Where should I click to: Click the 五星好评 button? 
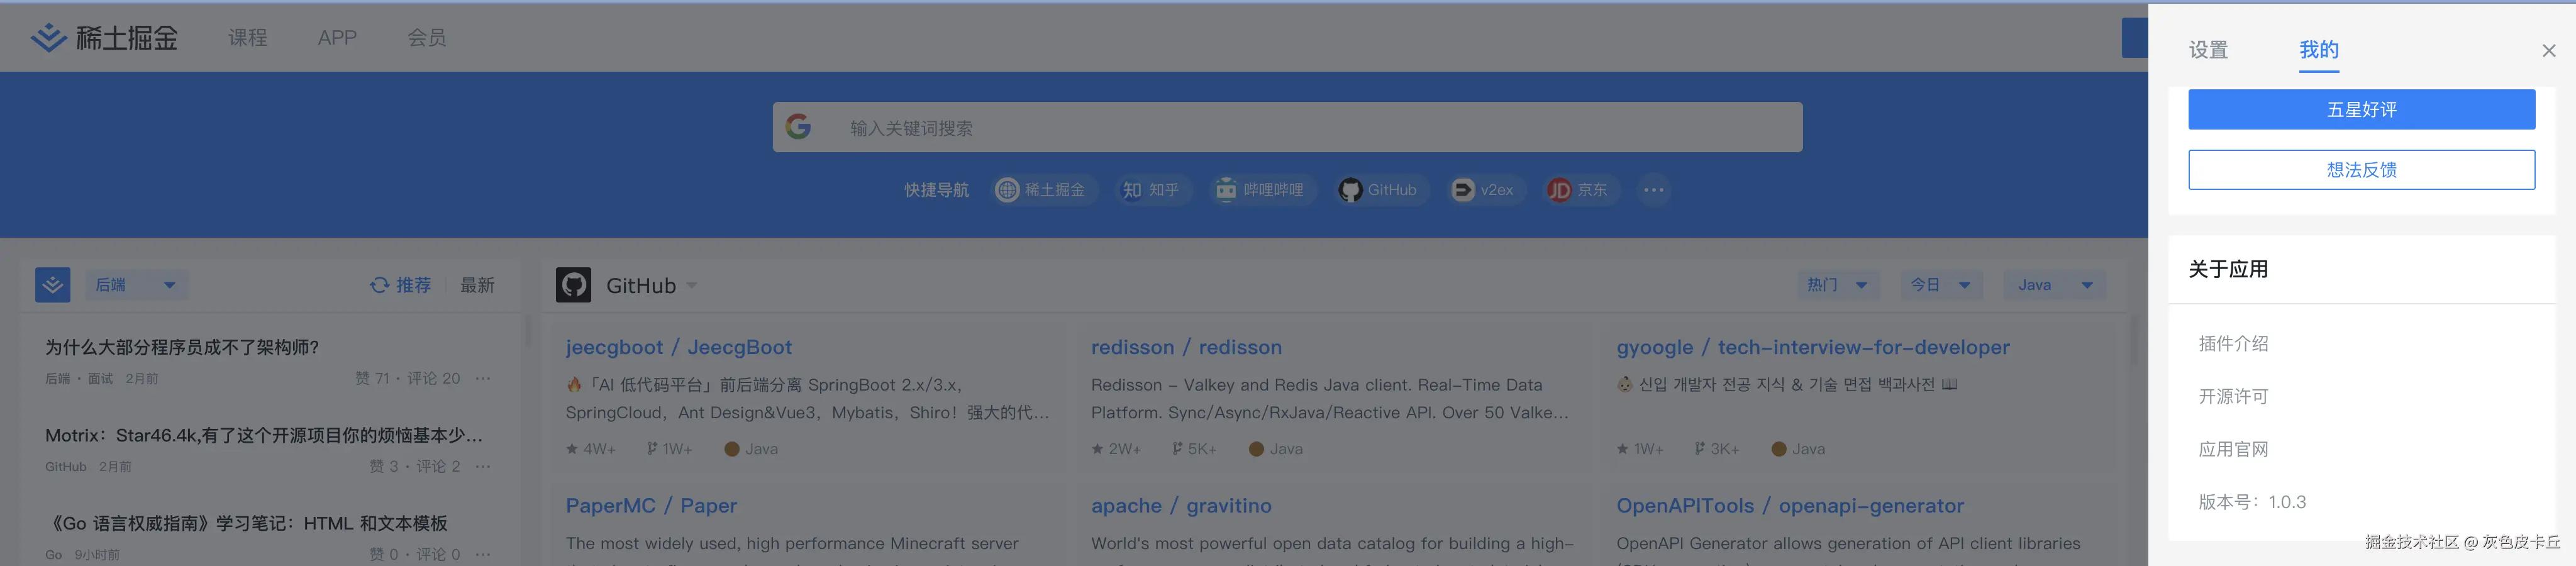(x=2361, y=109)
